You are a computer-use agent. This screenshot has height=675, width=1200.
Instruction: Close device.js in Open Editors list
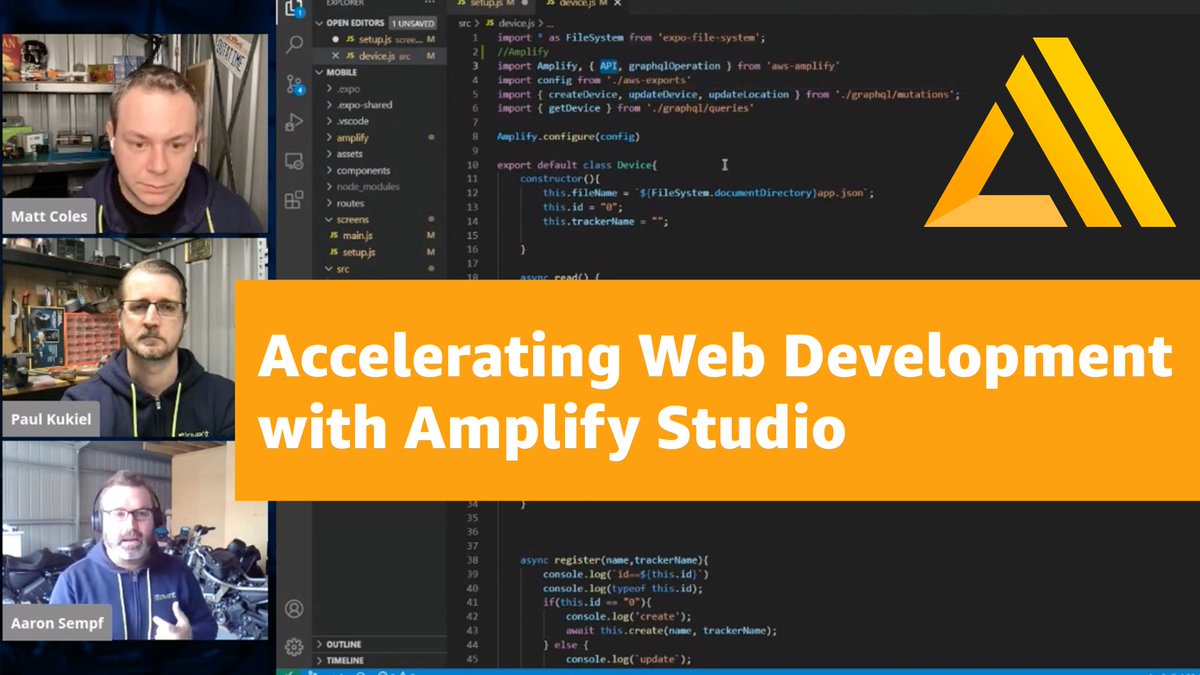point(335,56)
